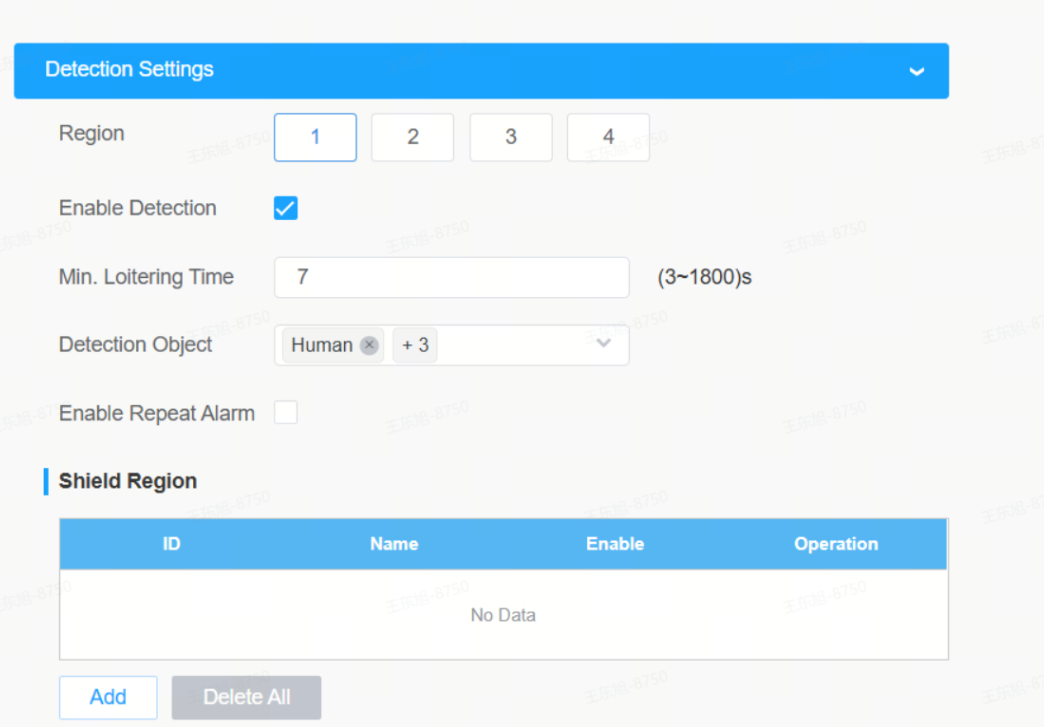Remove the Human tag from Detection Object
Viewport: 1044px width, 727px height.
pyautogui.click(x=369, y=345)
